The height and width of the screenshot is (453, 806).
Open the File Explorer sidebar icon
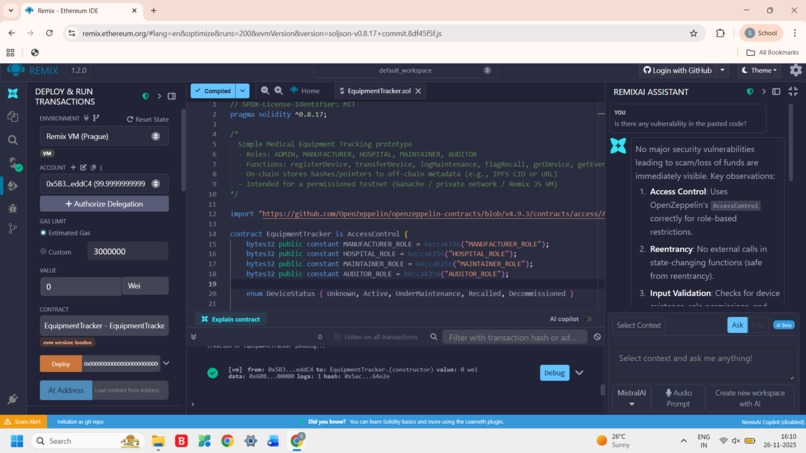point(13,117)
